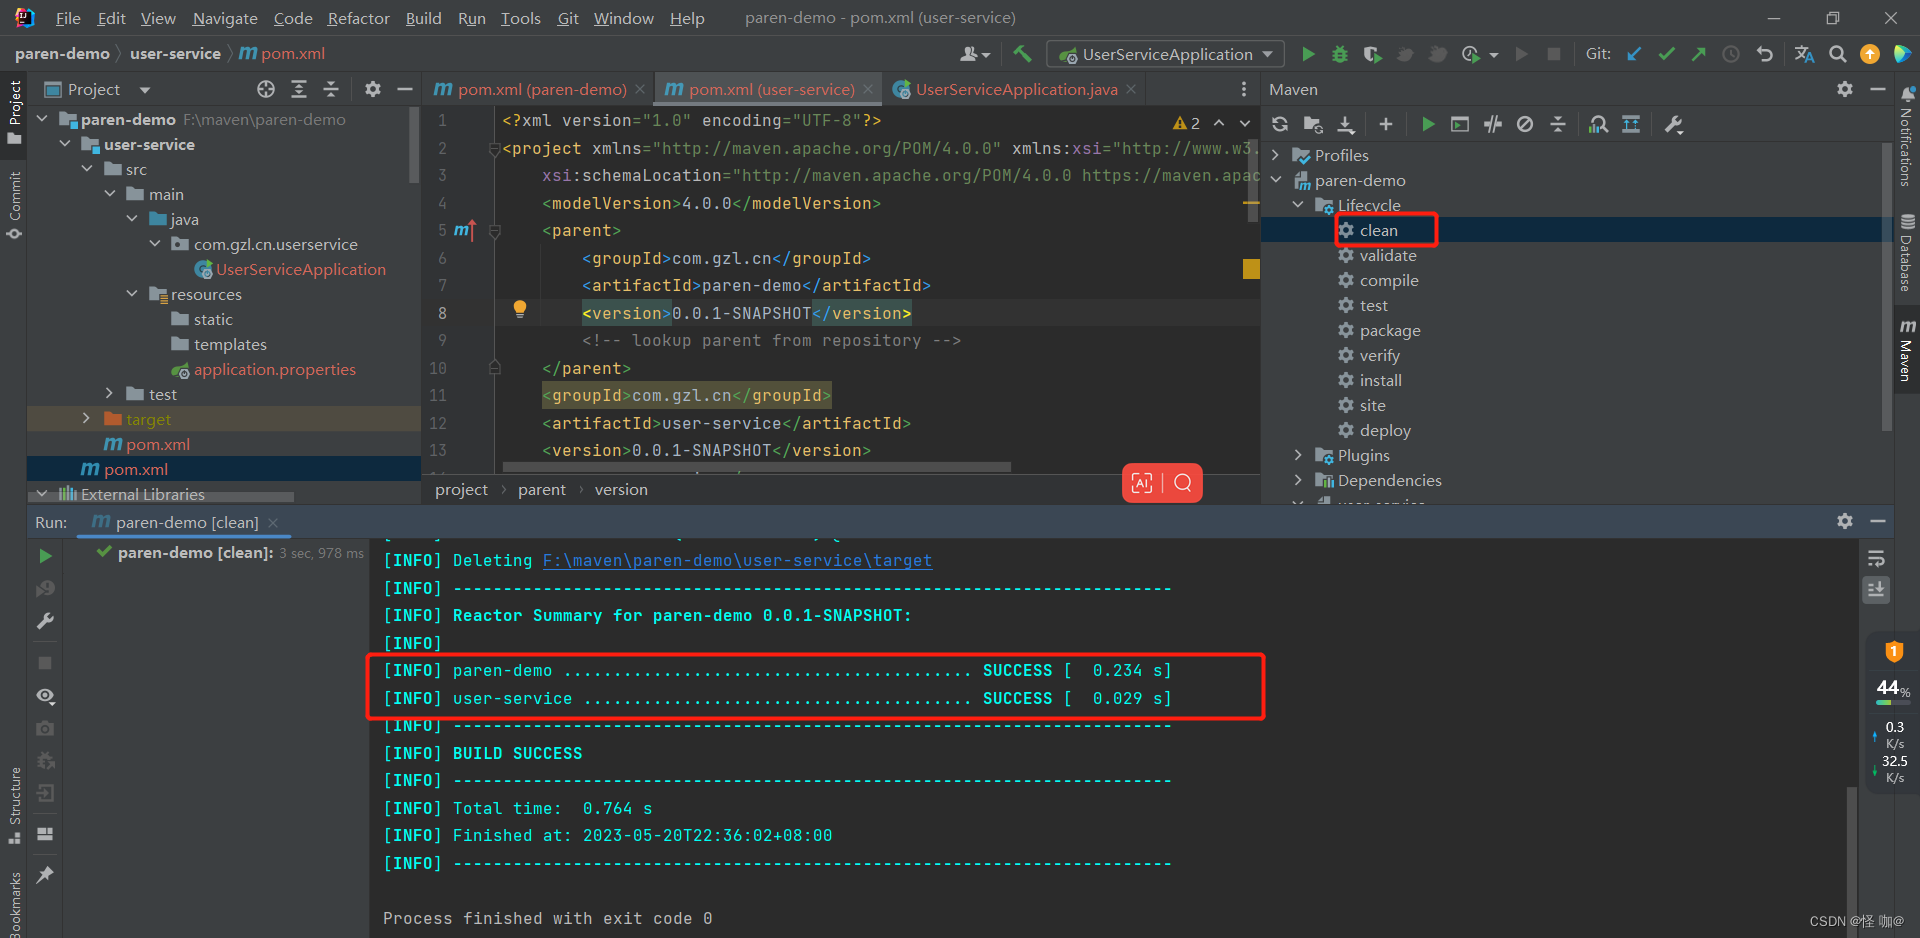Open UserServiceApplication run configuration dropdown

[1166, 54]
